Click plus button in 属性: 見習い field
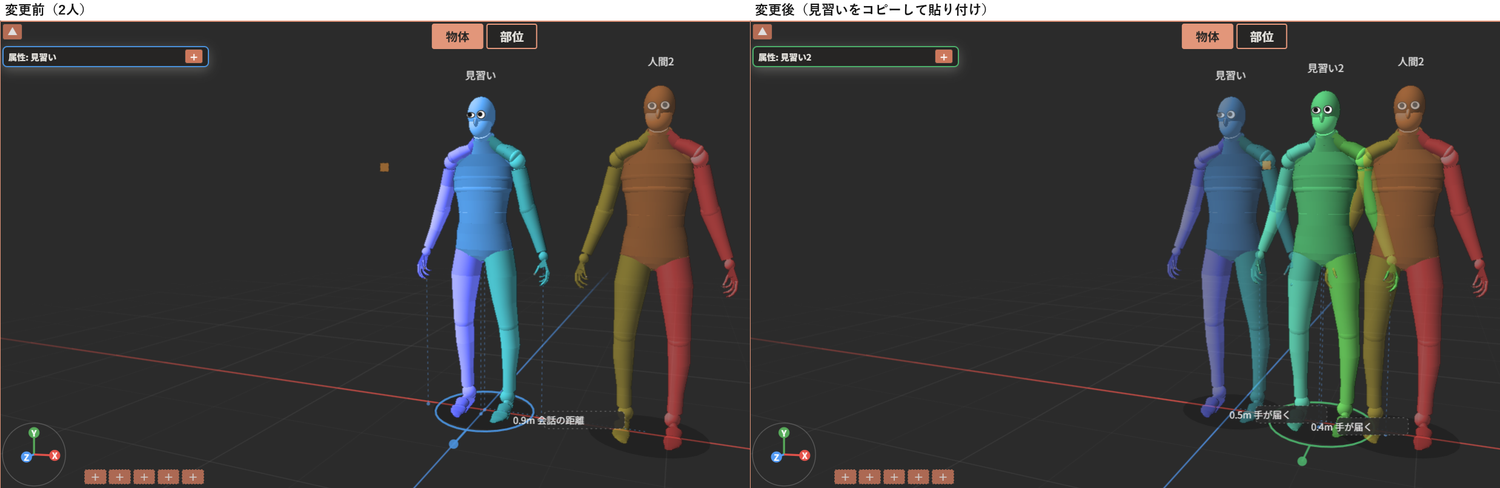Viewport: 1500px width, 488px height. click(193, 57)
